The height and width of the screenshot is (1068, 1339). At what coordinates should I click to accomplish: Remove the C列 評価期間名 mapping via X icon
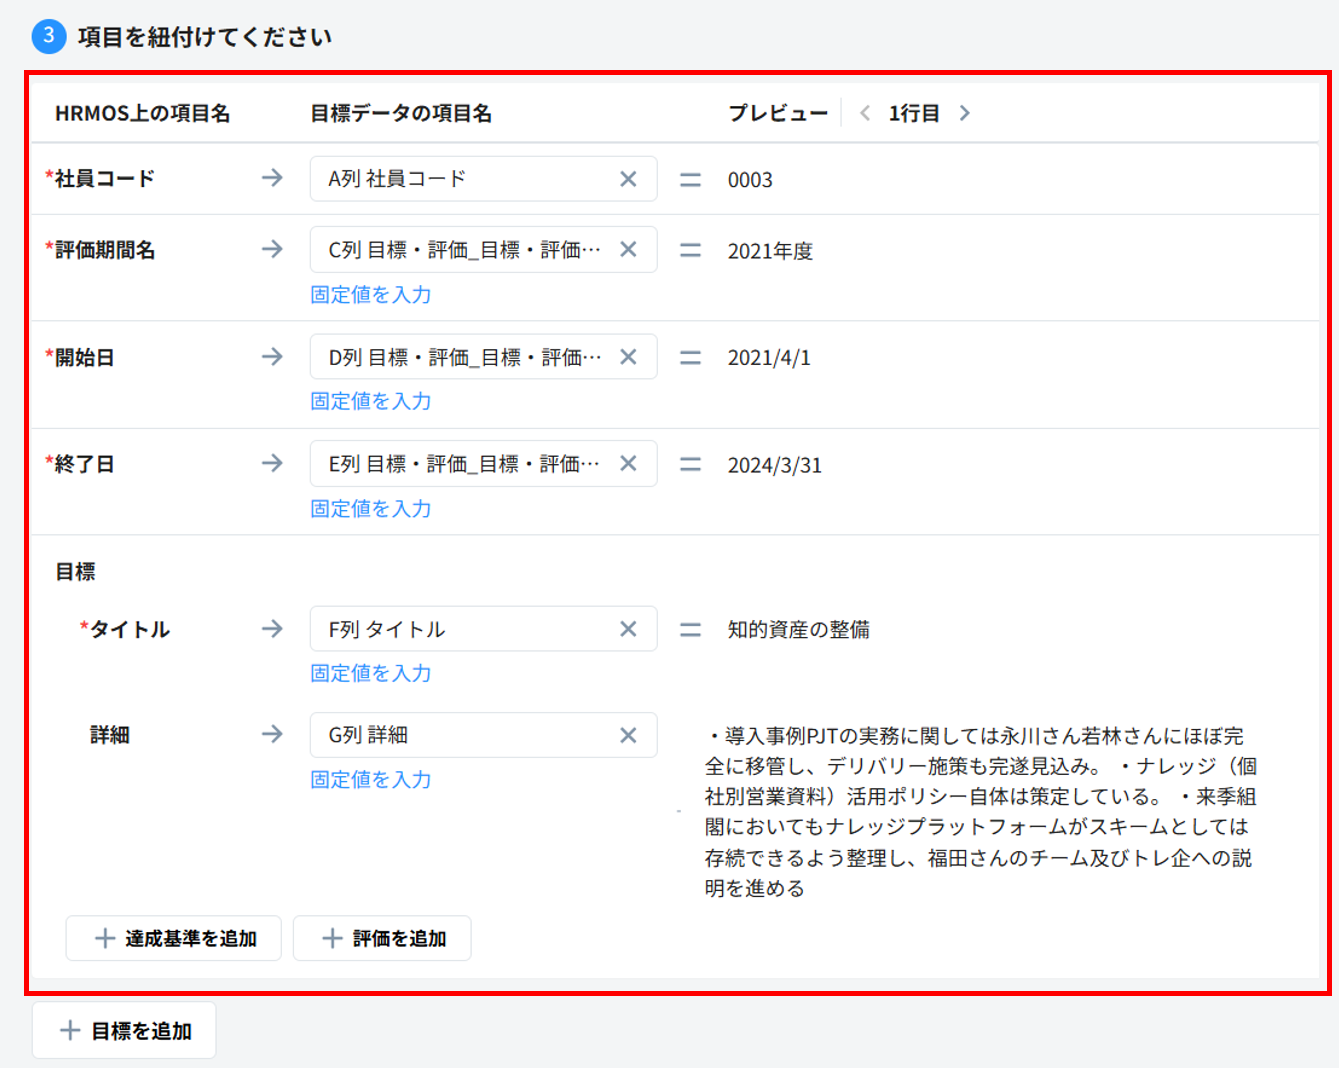[628, 250]
